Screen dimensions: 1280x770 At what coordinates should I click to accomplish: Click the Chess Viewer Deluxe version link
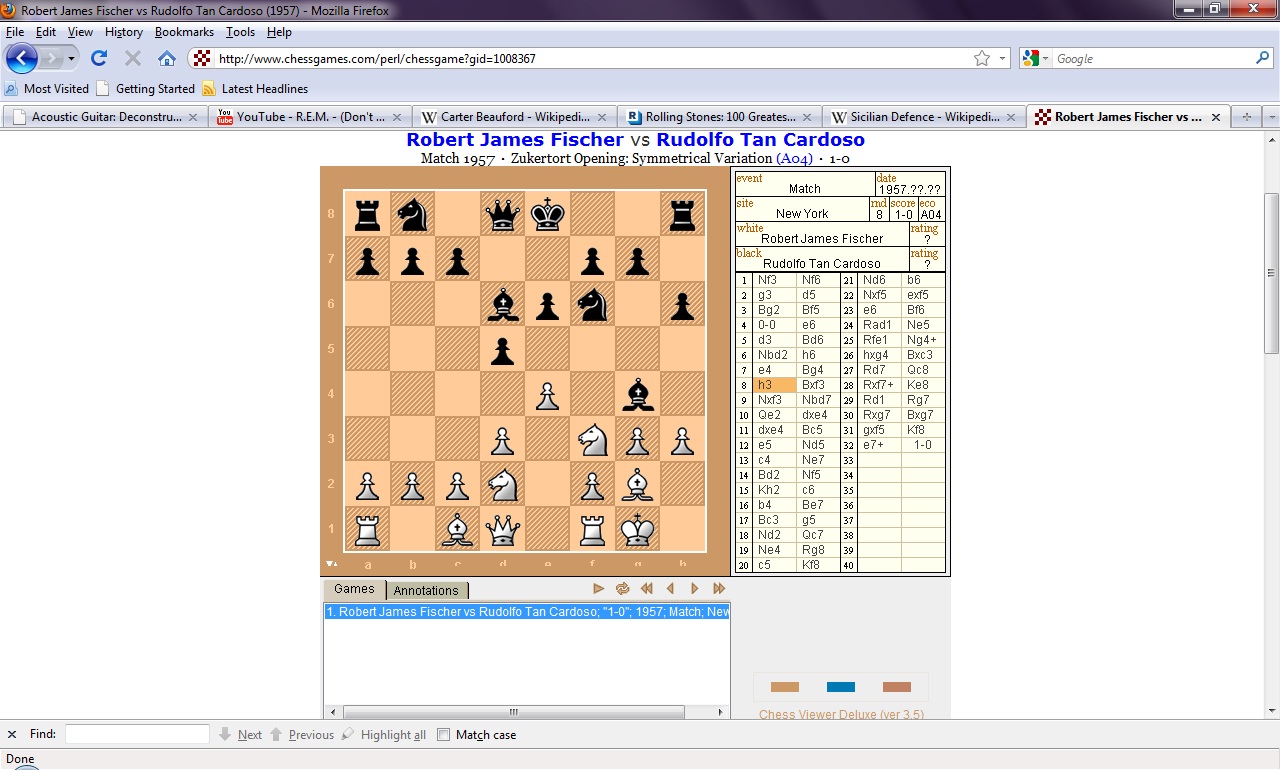point(841,714)
